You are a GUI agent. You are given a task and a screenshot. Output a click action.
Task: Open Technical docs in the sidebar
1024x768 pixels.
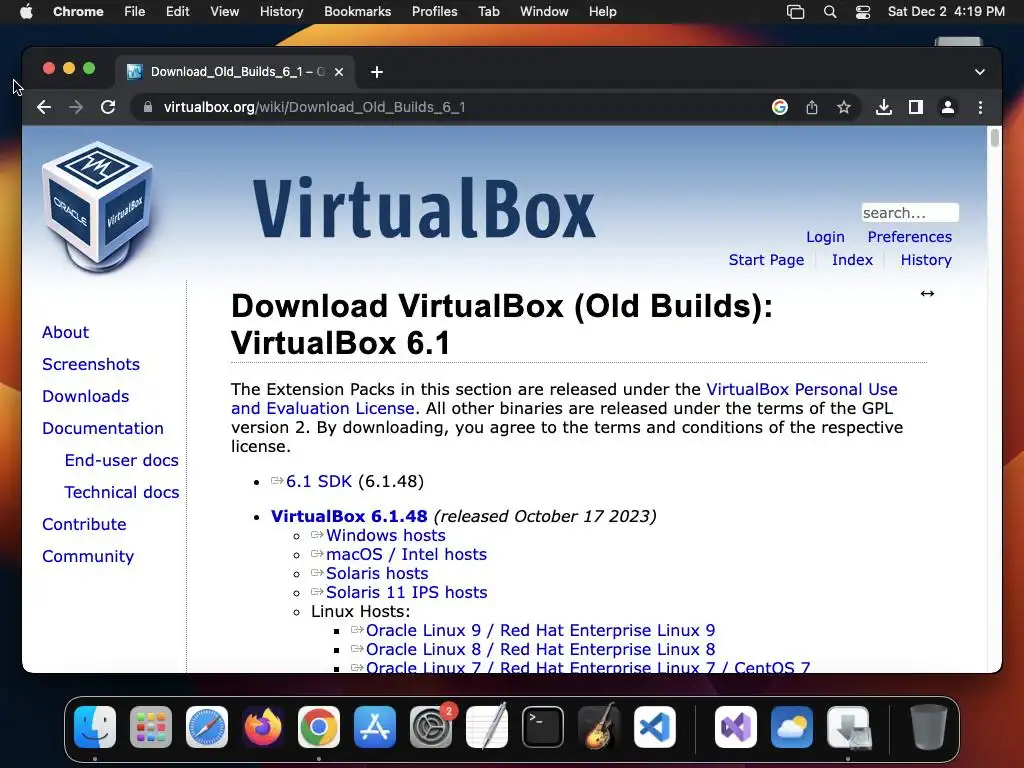121,492
